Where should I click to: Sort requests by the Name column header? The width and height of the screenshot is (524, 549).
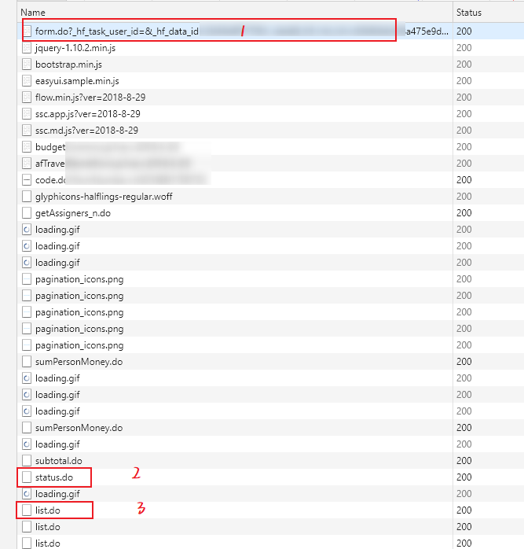(33, 13)
